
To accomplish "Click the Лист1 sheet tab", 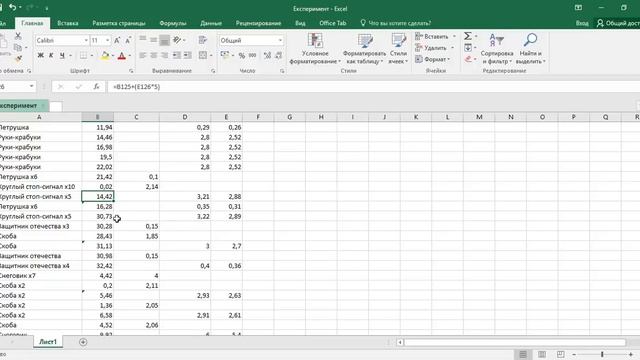I will point(48,342).
